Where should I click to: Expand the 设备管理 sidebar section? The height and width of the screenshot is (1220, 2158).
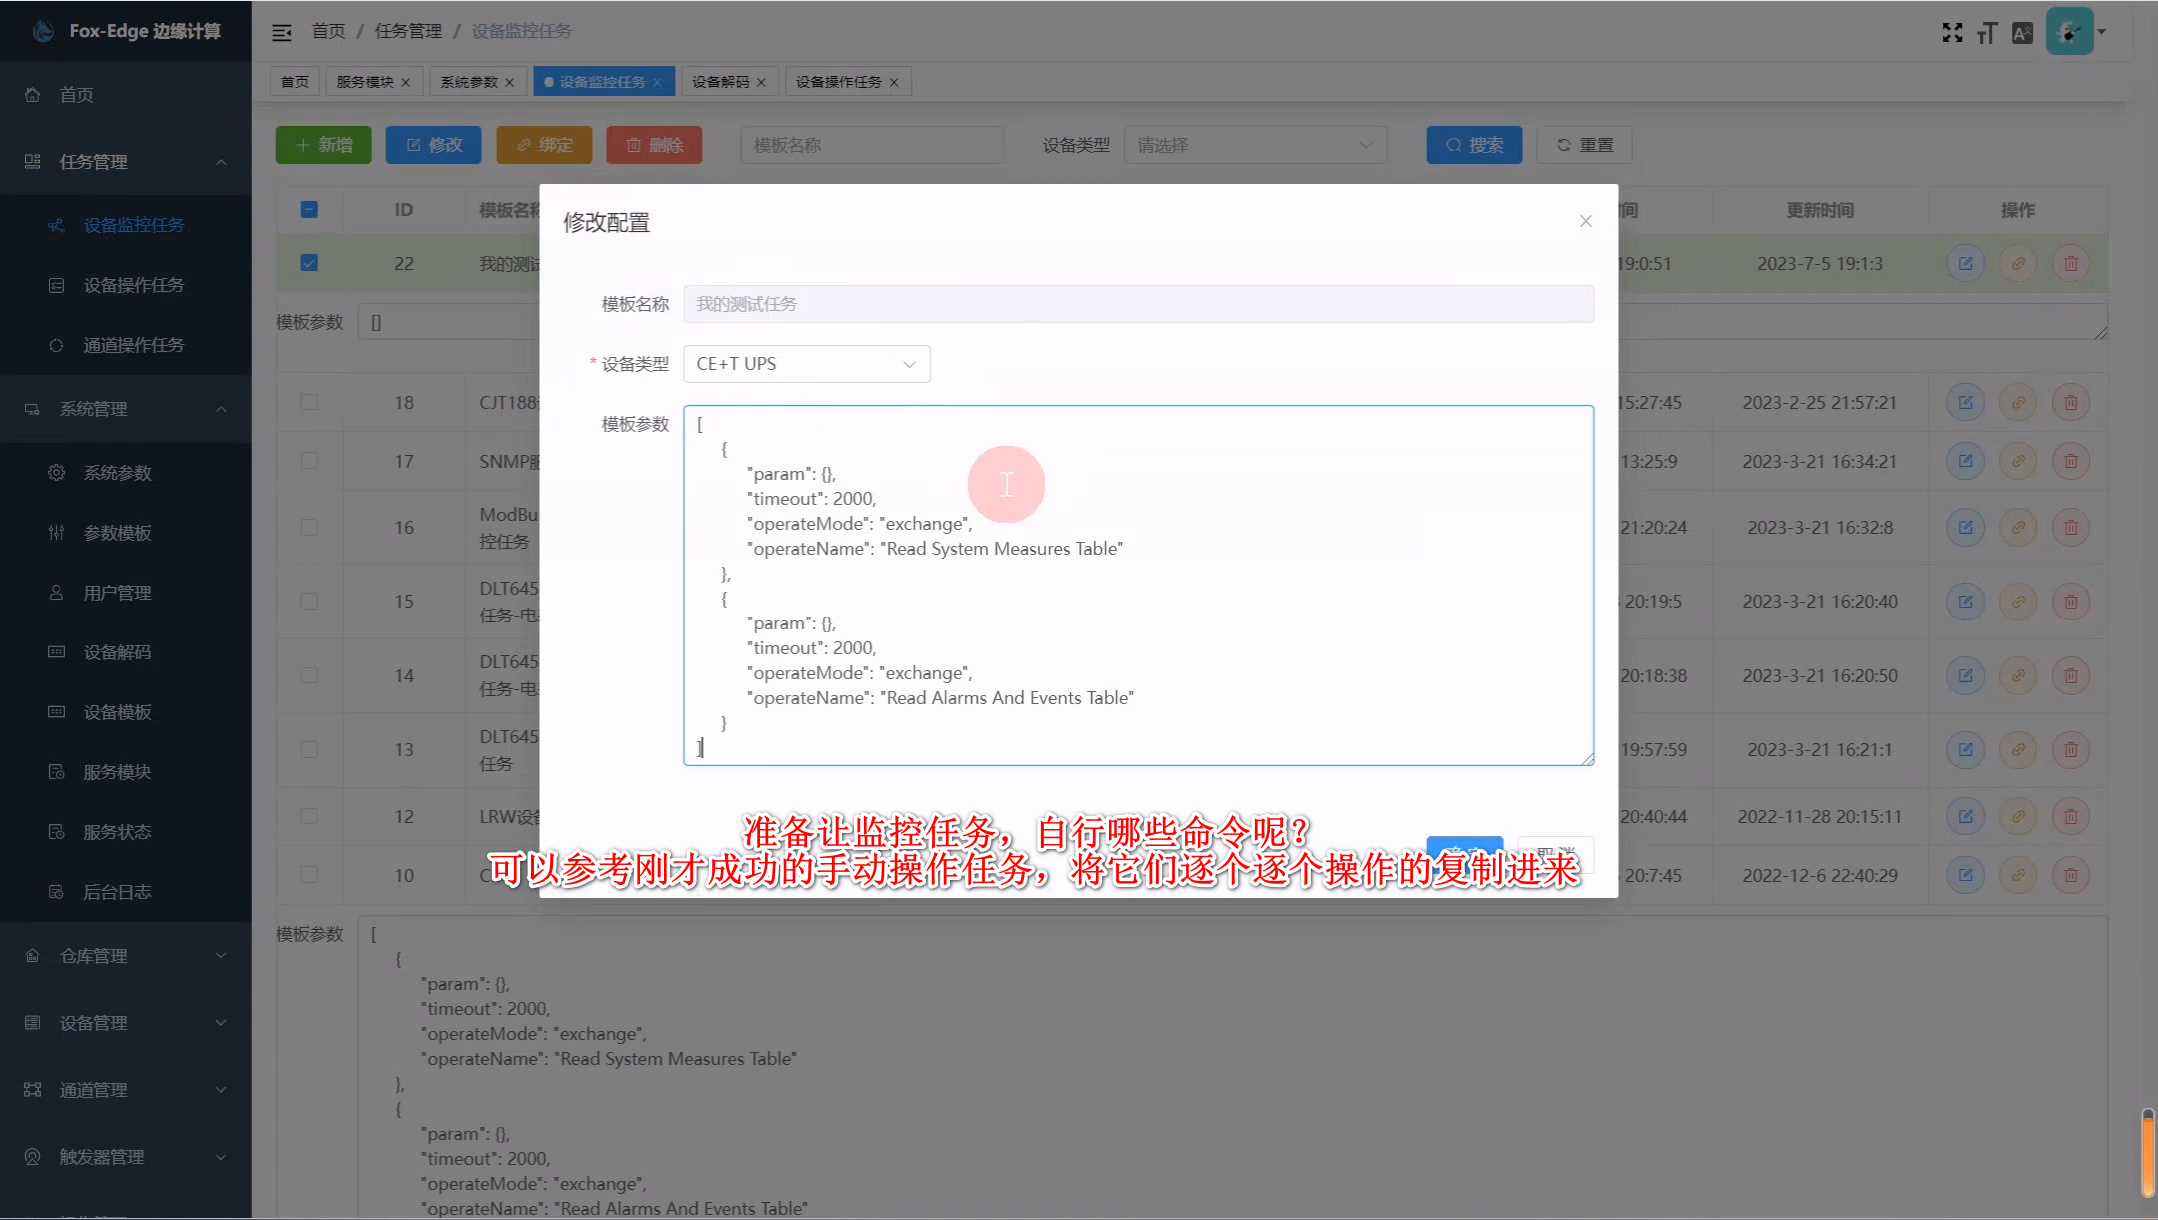(125, 1023)
